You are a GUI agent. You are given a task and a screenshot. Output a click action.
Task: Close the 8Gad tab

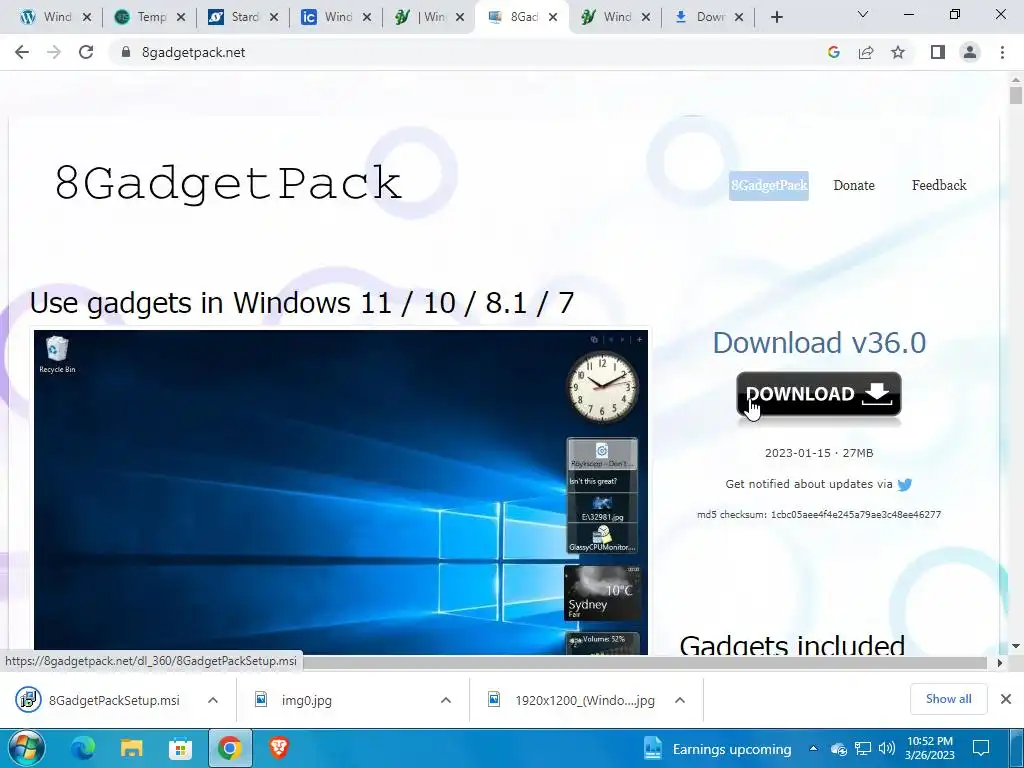553,17
